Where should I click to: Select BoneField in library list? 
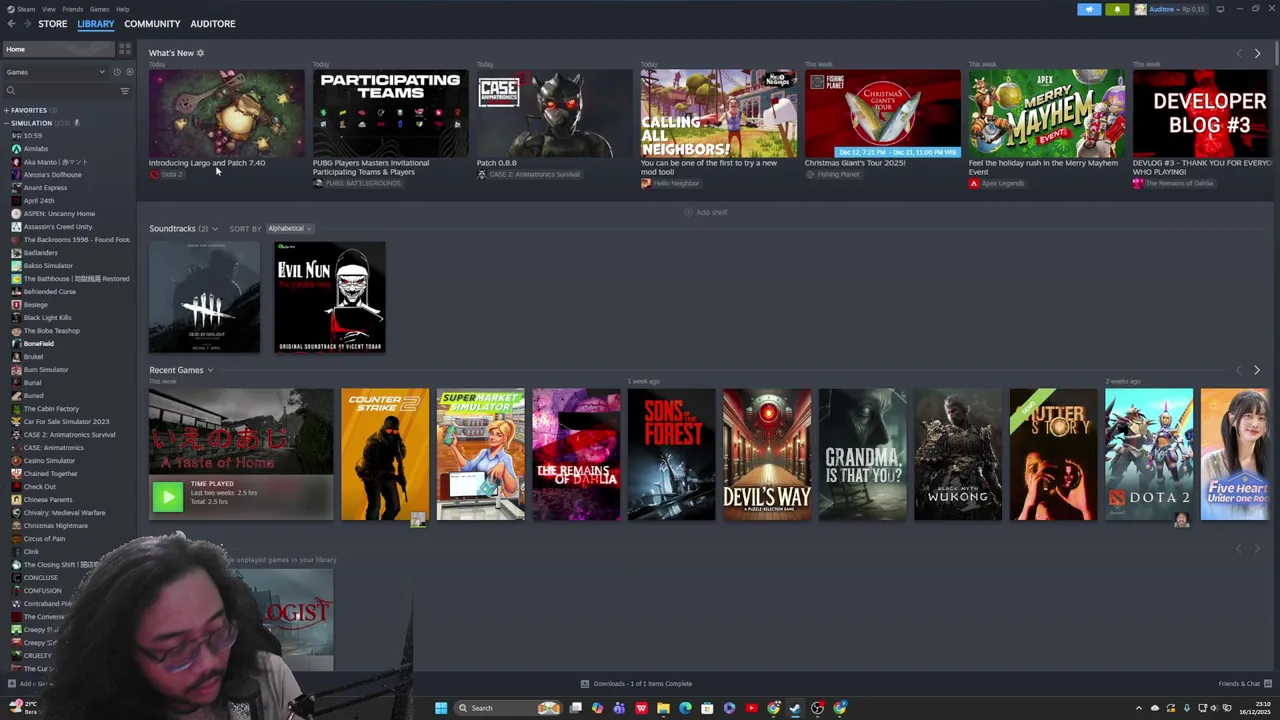(x=39, y=344)
